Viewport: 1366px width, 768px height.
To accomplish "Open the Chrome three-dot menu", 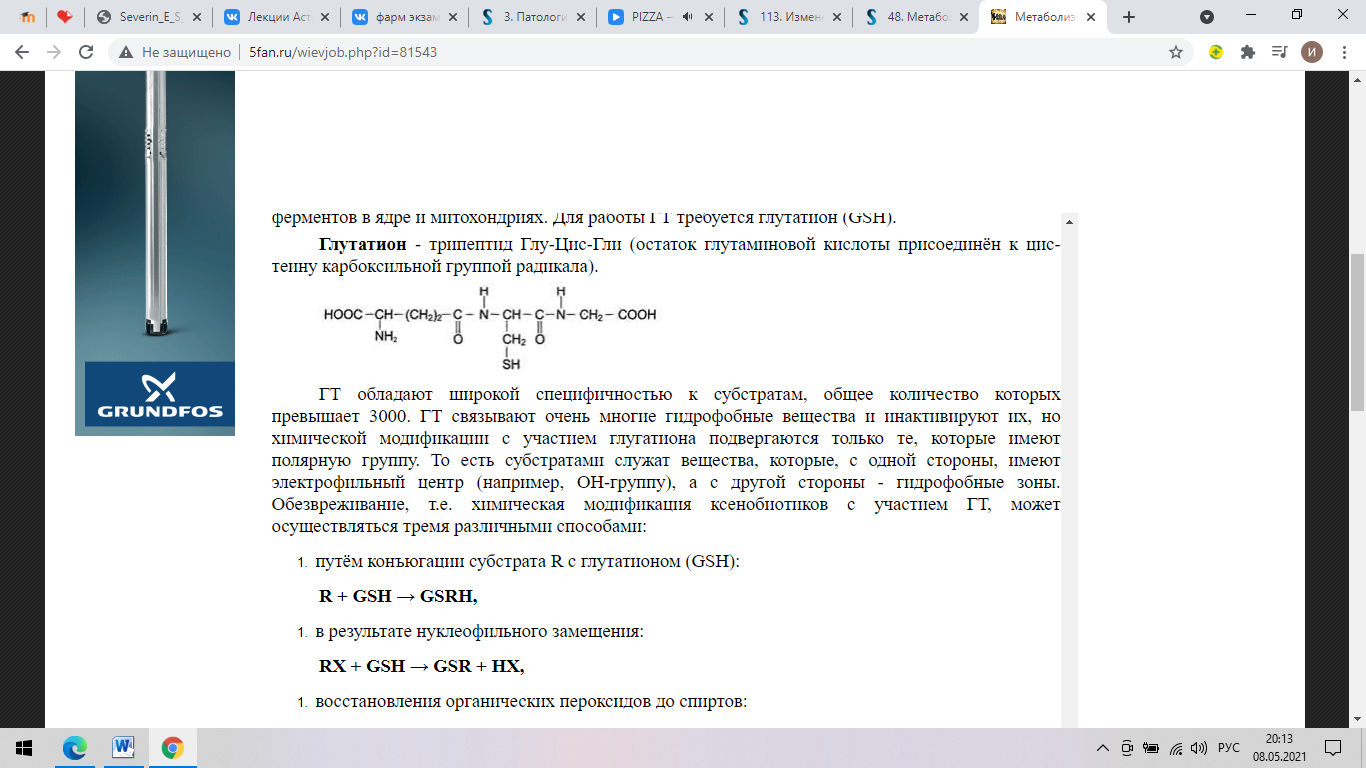I will coord(1343,52).
